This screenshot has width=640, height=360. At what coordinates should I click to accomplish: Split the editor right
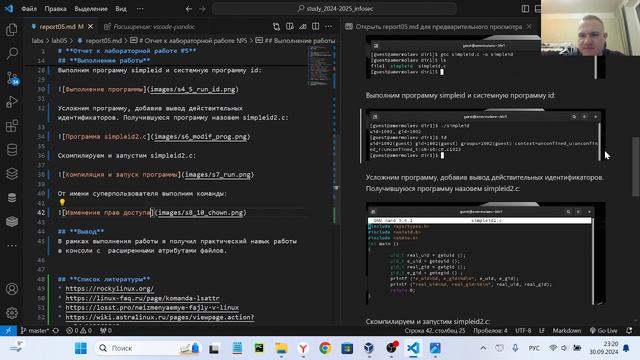(x=316, y=27)
